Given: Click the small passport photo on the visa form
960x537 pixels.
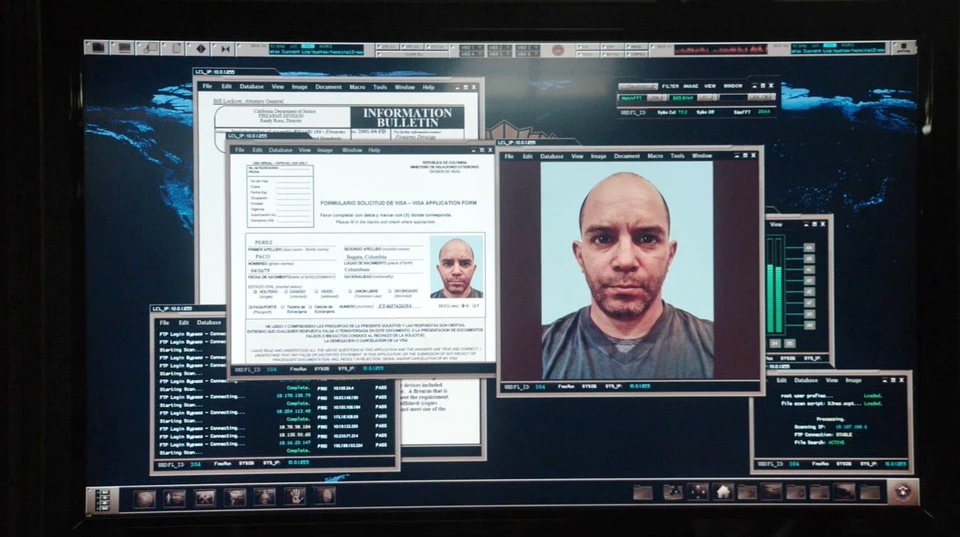Looking at the screenshot, I should pyautogui.click(x=457, y=267).
